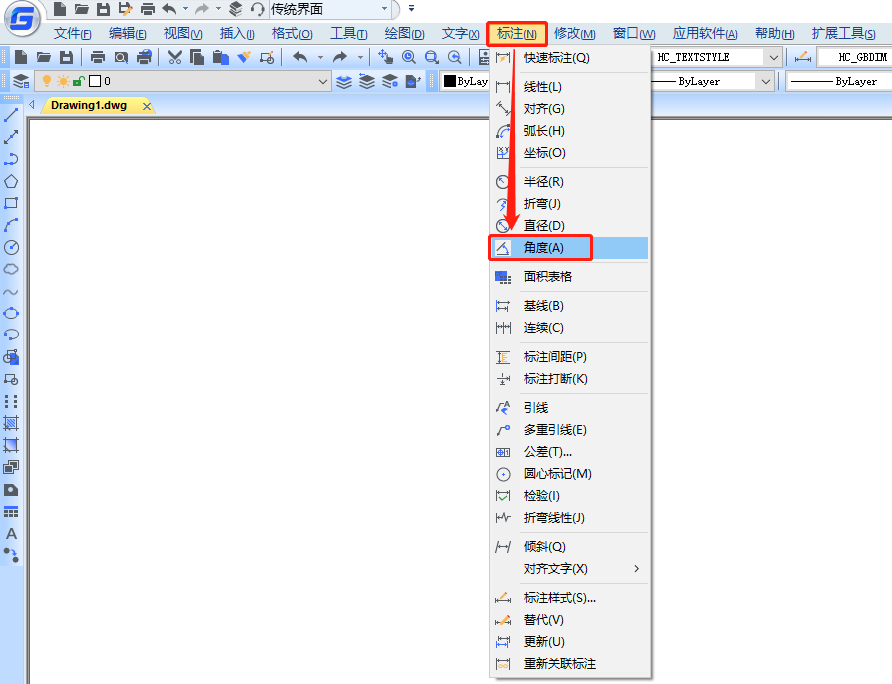Viewport: 892px width, 684px height.
Task: Choose 线性(L) dimension entry
Action: (570, 87)
